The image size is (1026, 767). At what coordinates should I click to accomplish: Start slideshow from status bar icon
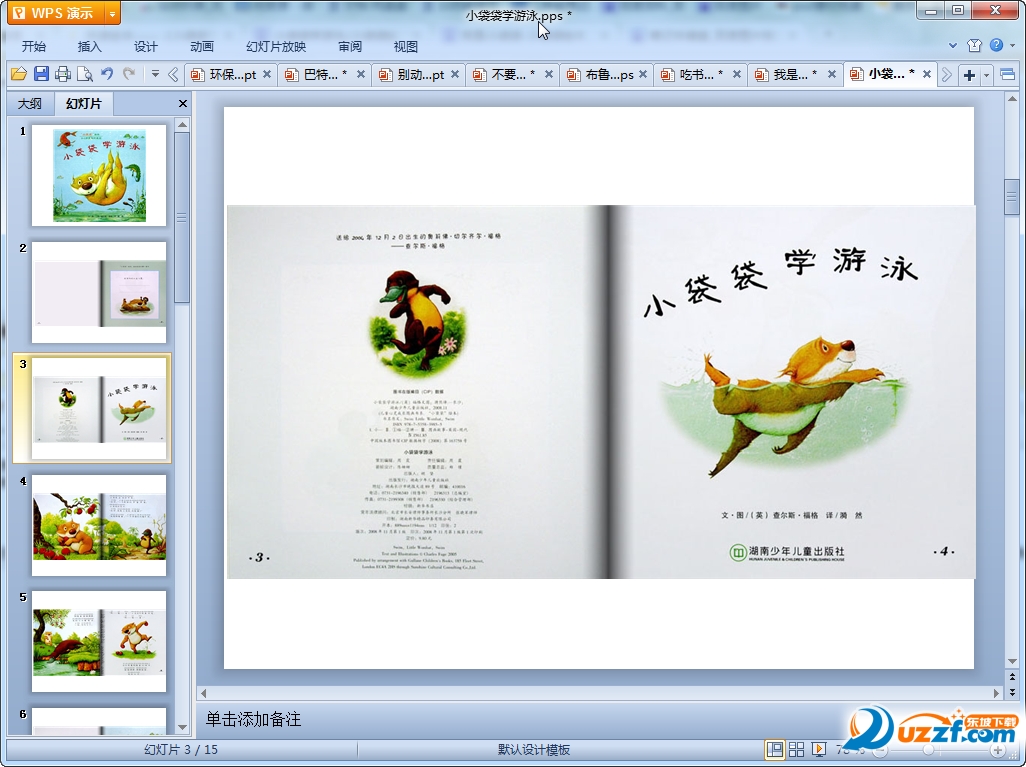pos(818,749)
